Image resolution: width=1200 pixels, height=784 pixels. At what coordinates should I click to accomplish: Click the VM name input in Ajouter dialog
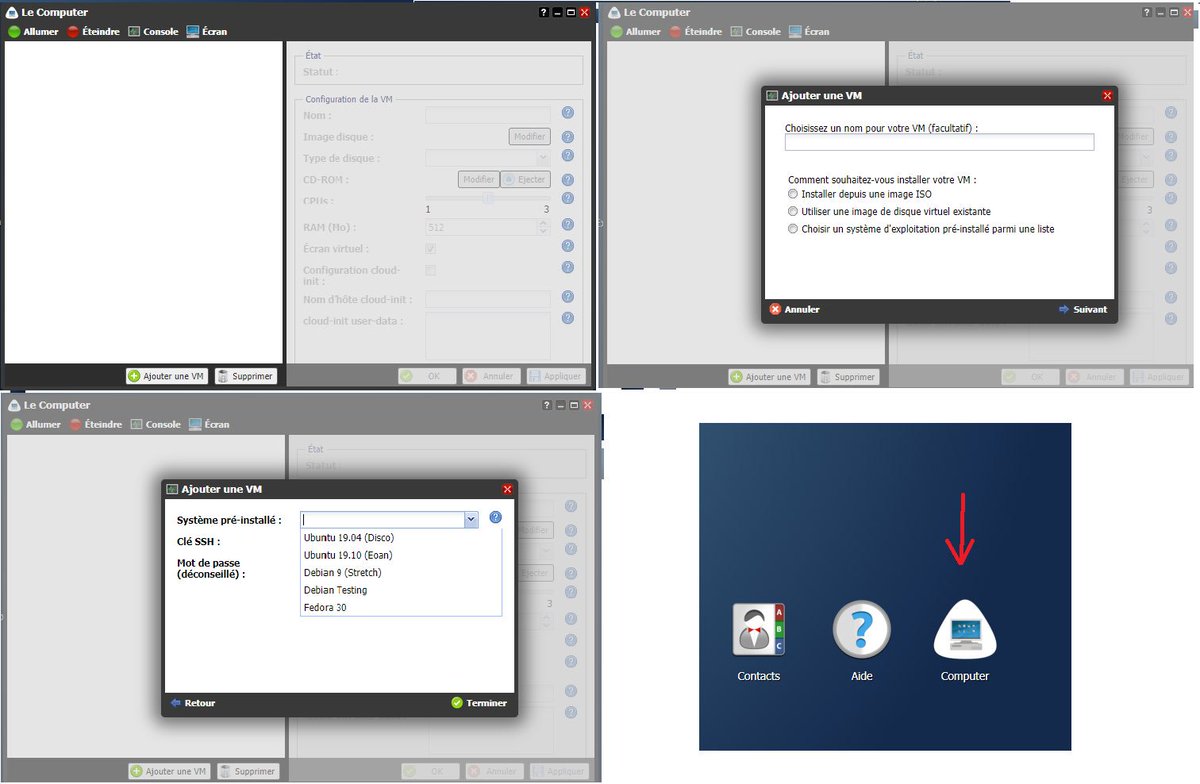point(939,143)
